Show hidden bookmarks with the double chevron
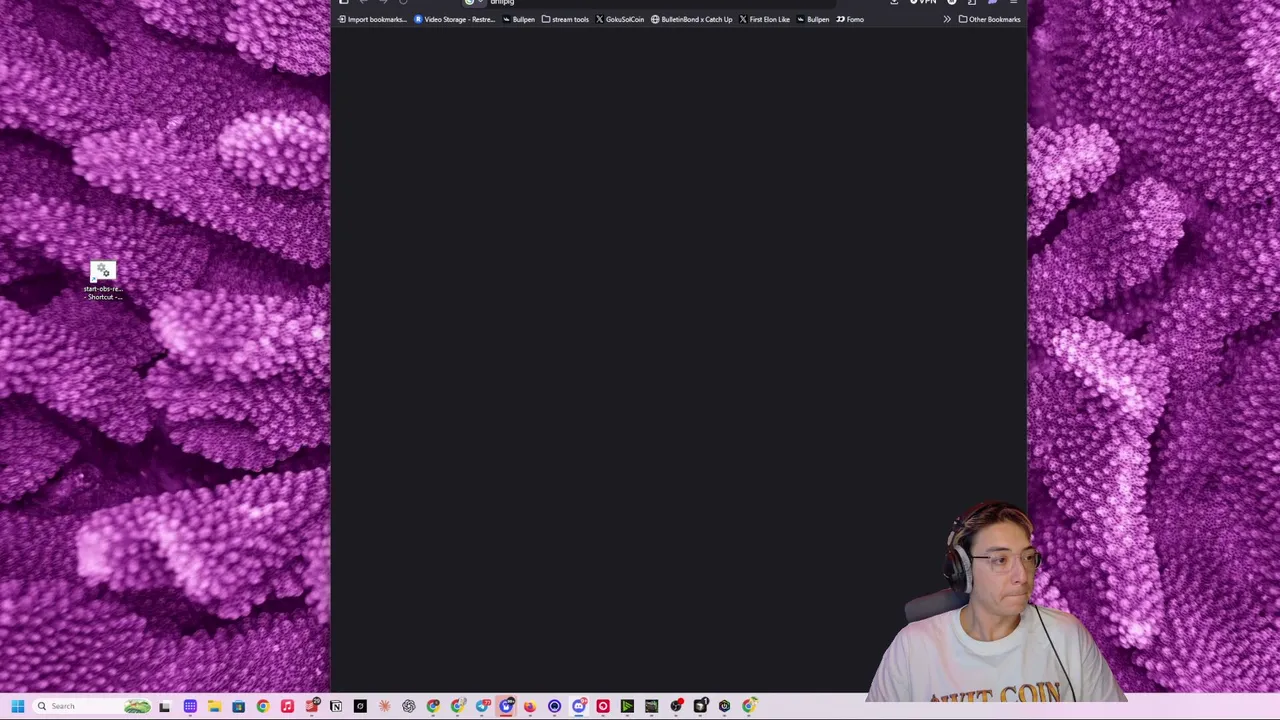The width and height of the screenshot is (1280, 720). click(947, 19)
